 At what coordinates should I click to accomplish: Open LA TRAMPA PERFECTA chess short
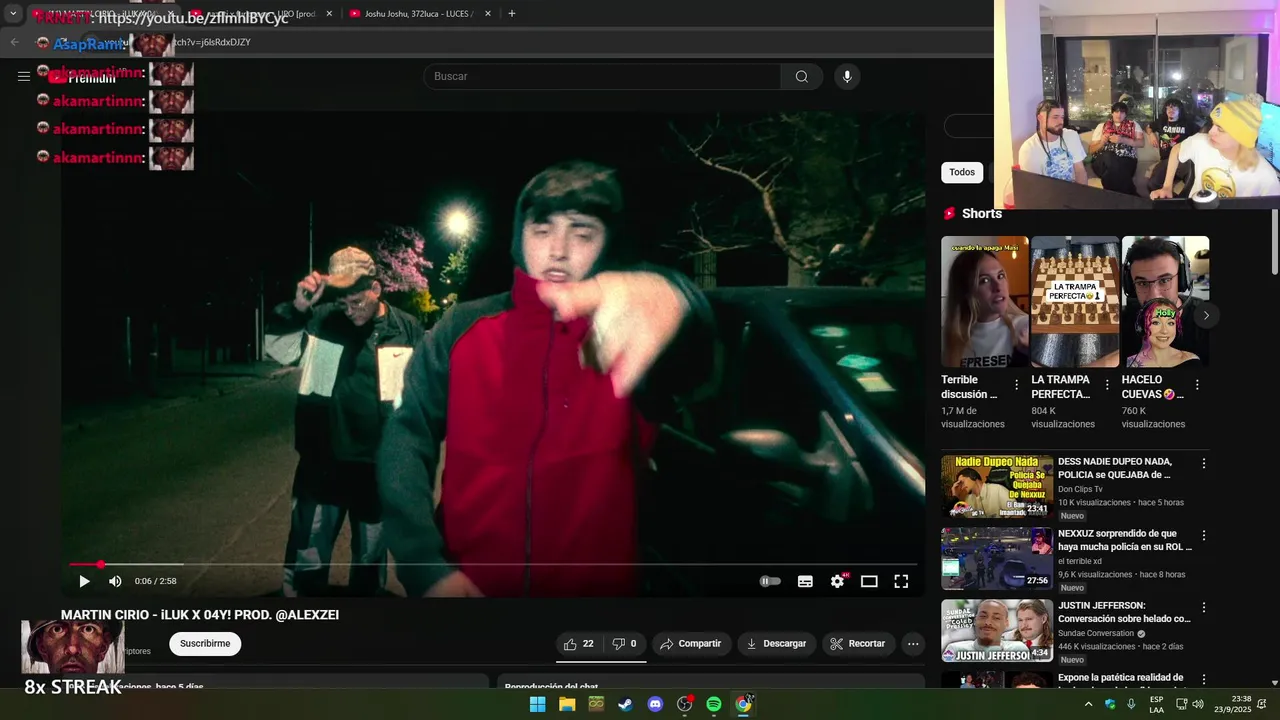(1075, 301)
